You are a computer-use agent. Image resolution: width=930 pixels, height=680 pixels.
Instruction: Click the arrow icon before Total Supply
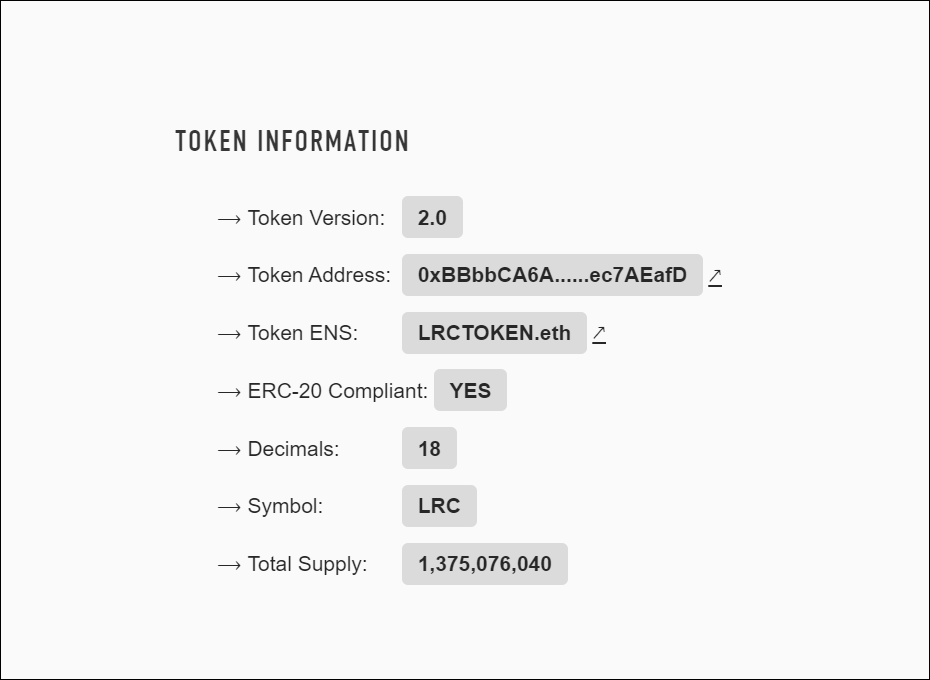pyautogui.click(x=228, y=564)
